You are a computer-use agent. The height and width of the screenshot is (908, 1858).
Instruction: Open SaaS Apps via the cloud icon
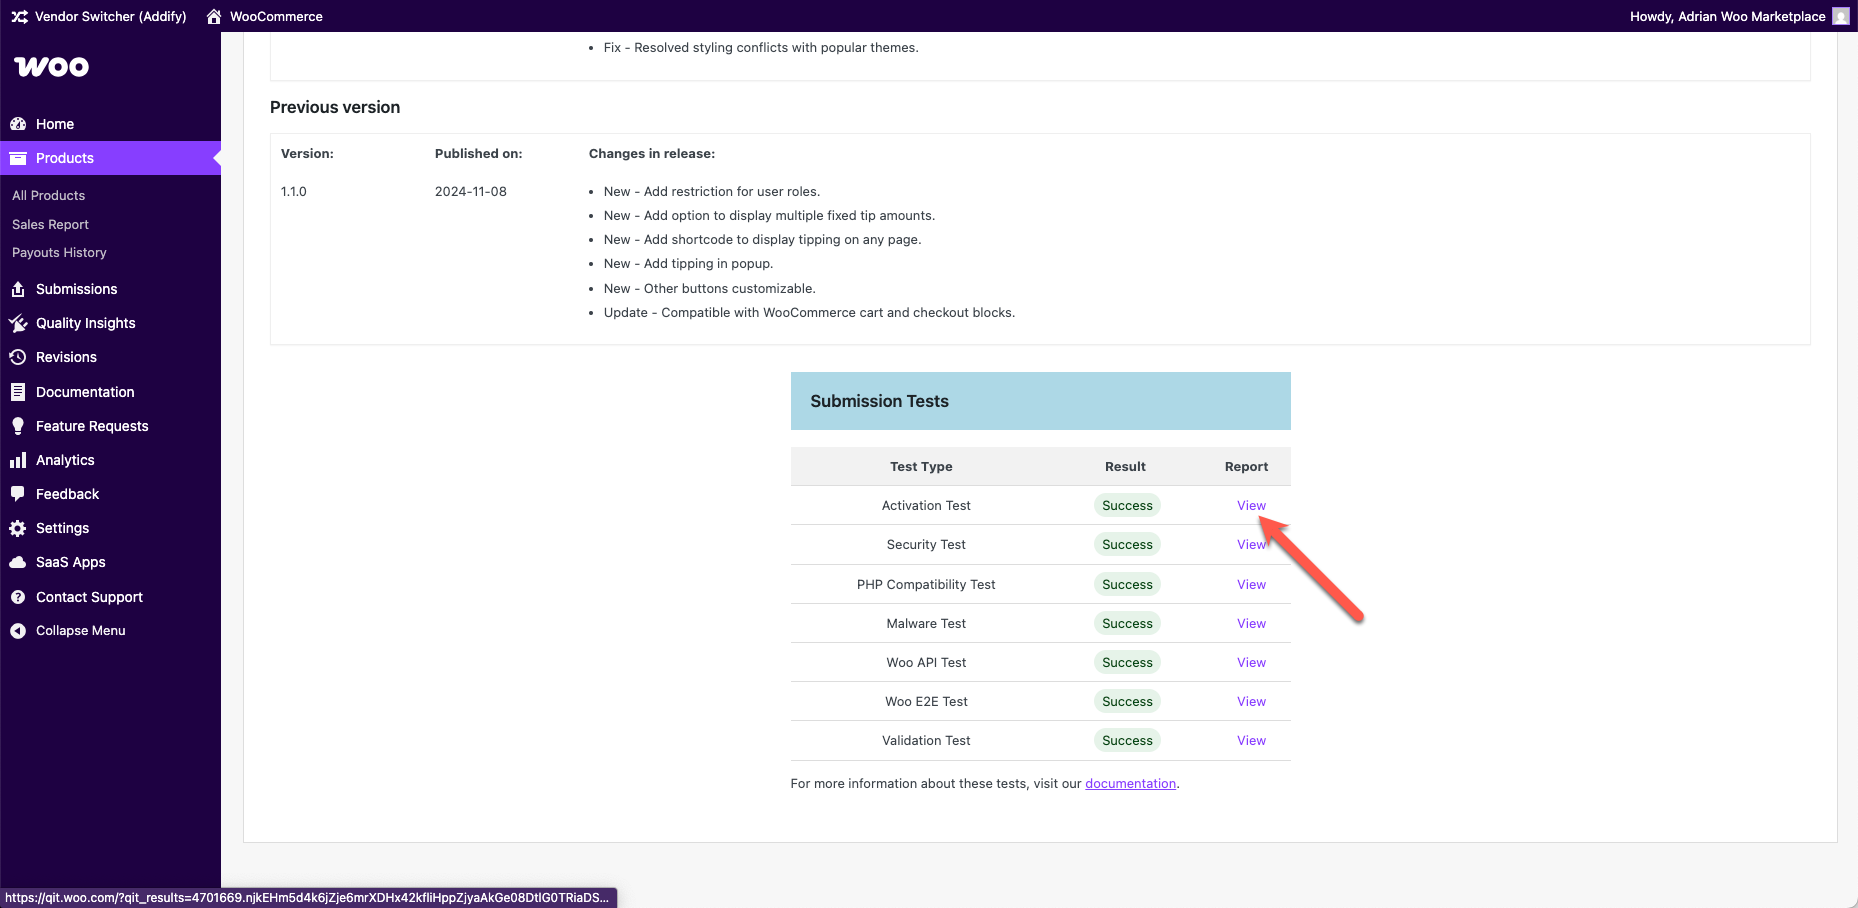tap(18, 562)
